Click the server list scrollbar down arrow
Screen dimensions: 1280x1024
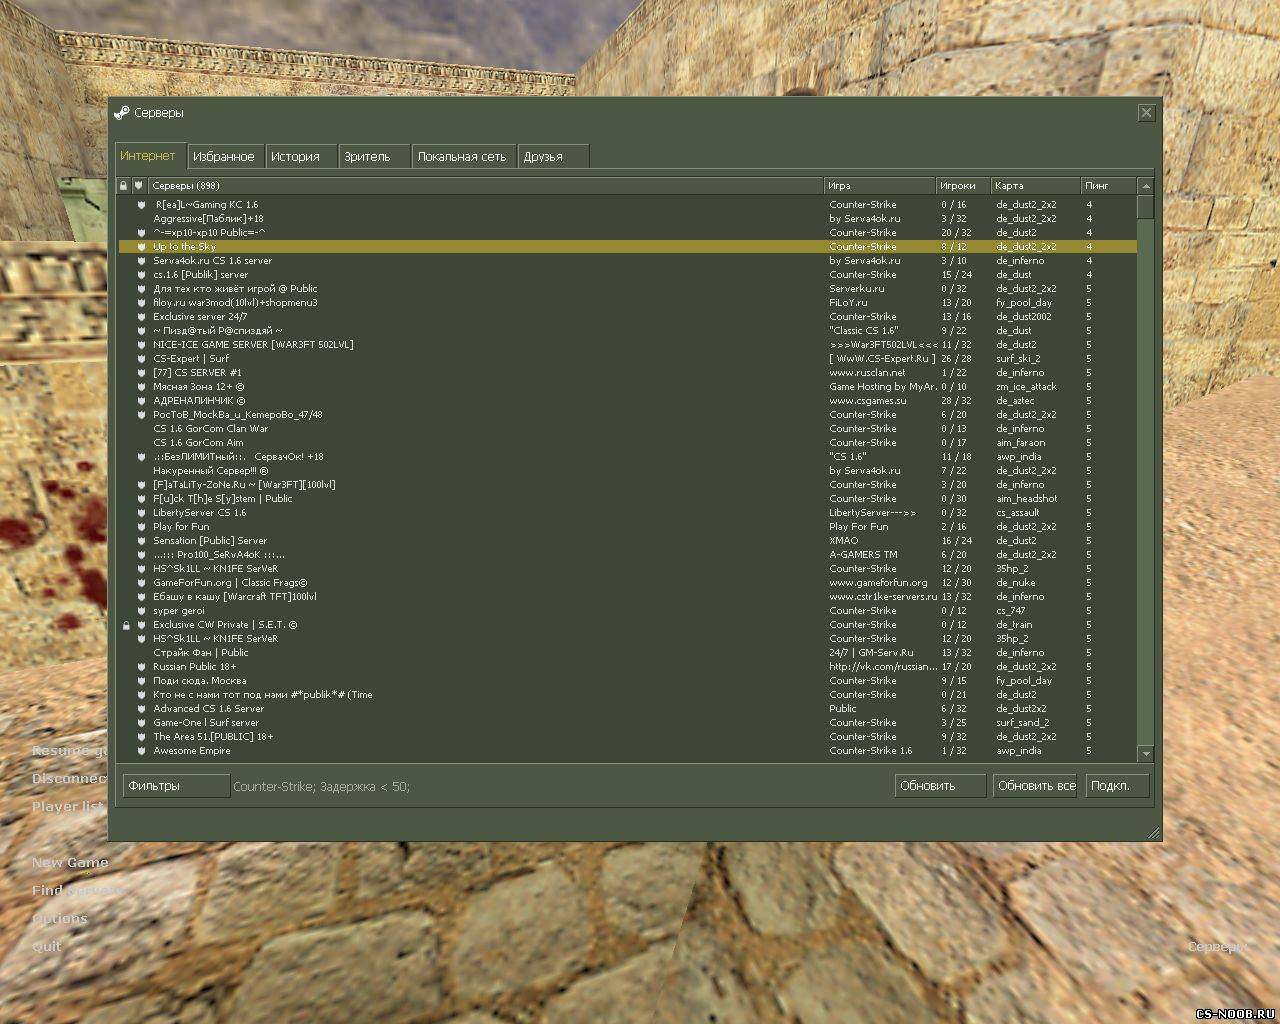[x=1146, y=753]
